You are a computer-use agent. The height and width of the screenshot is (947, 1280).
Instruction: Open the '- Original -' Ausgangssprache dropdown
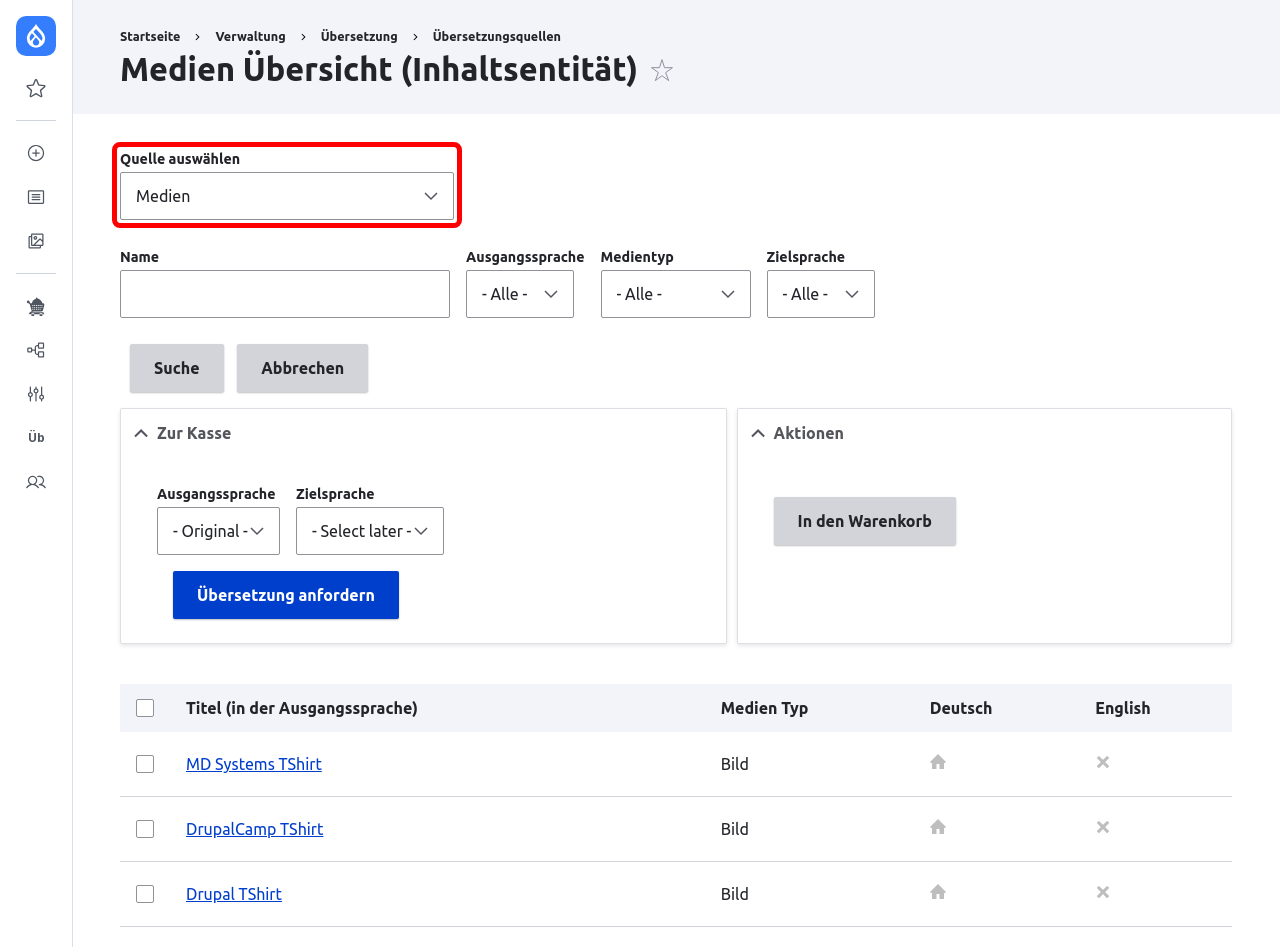(x=218, y=531)
